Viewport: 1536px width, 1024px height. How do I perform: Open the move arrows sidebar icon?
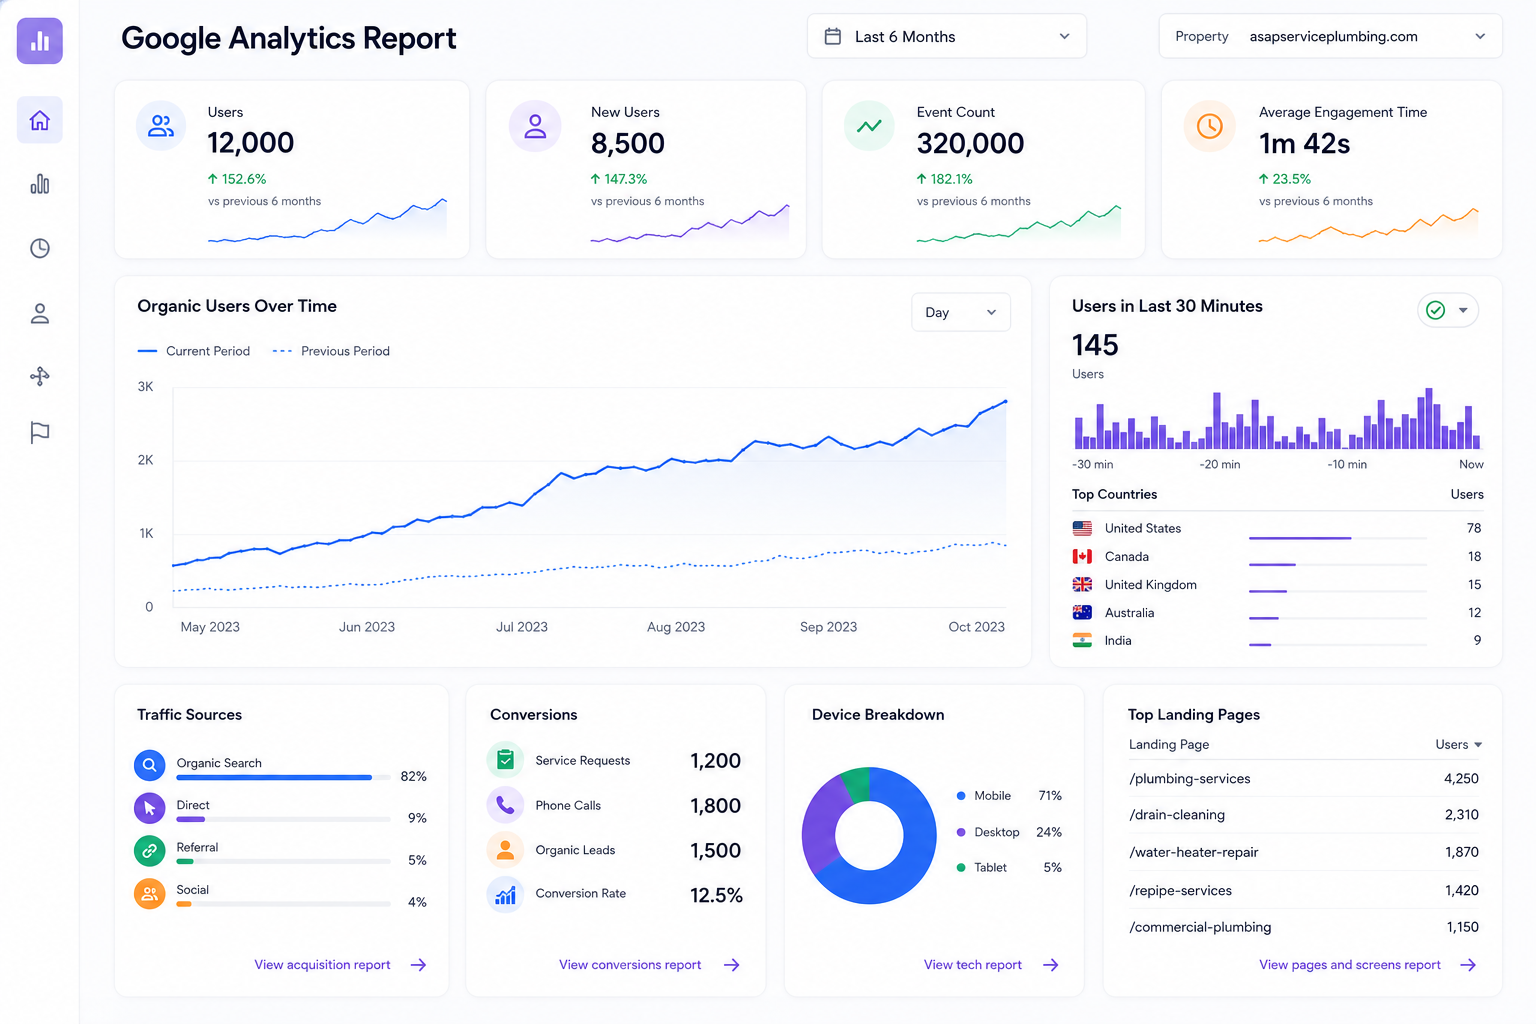coord(40,376)
